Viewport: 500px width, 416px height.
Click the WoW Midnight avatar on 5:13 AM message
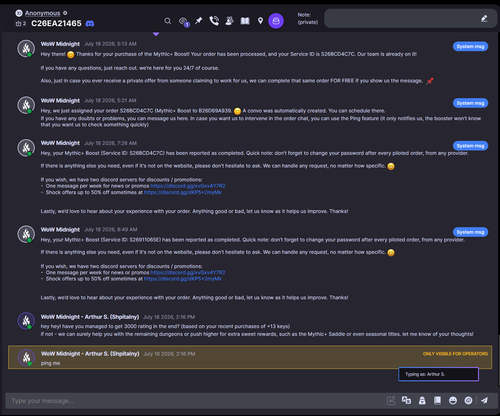click(26, 48)
